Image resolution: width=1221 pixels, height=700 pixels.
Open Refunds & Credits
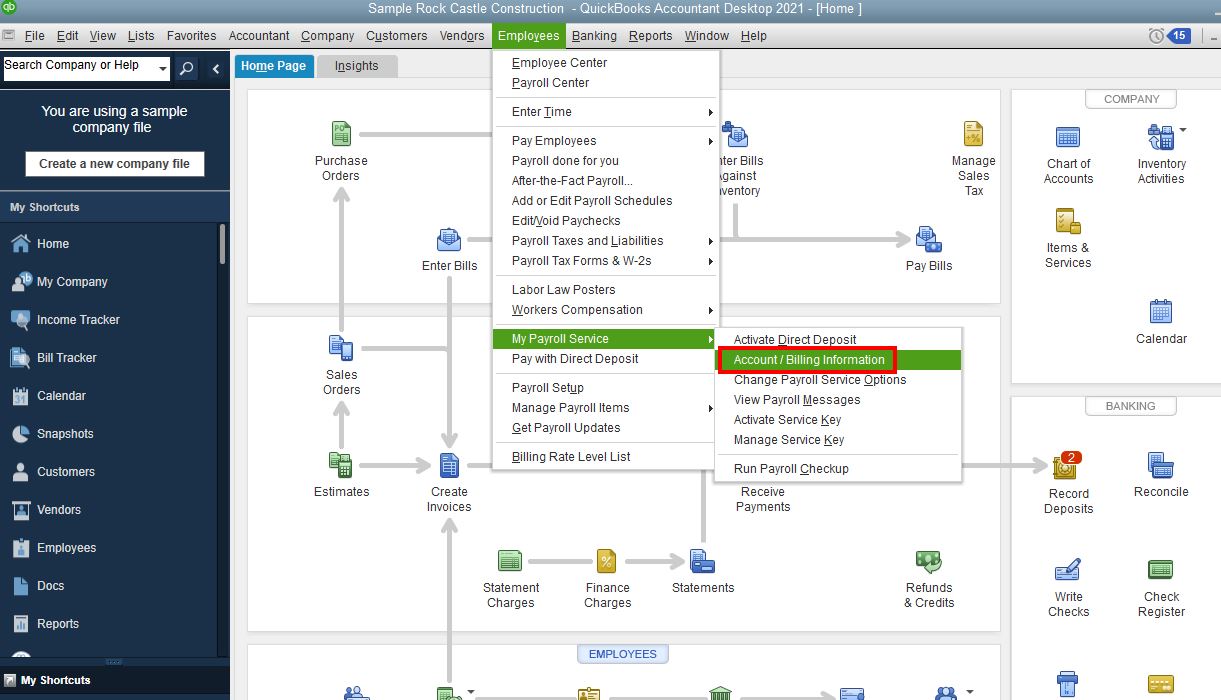929,561
